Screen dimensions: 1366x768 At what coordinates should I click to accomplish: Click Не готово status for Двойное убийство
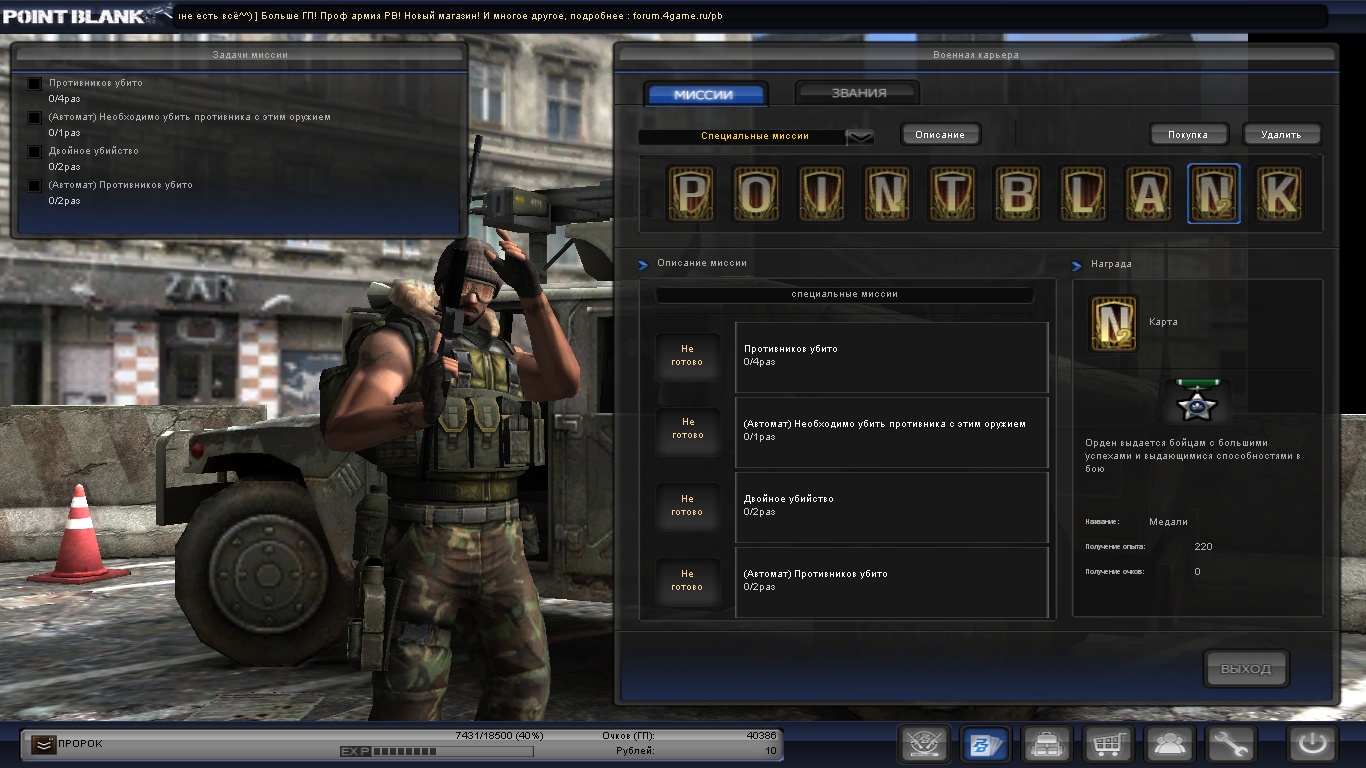tap(687, 505)
